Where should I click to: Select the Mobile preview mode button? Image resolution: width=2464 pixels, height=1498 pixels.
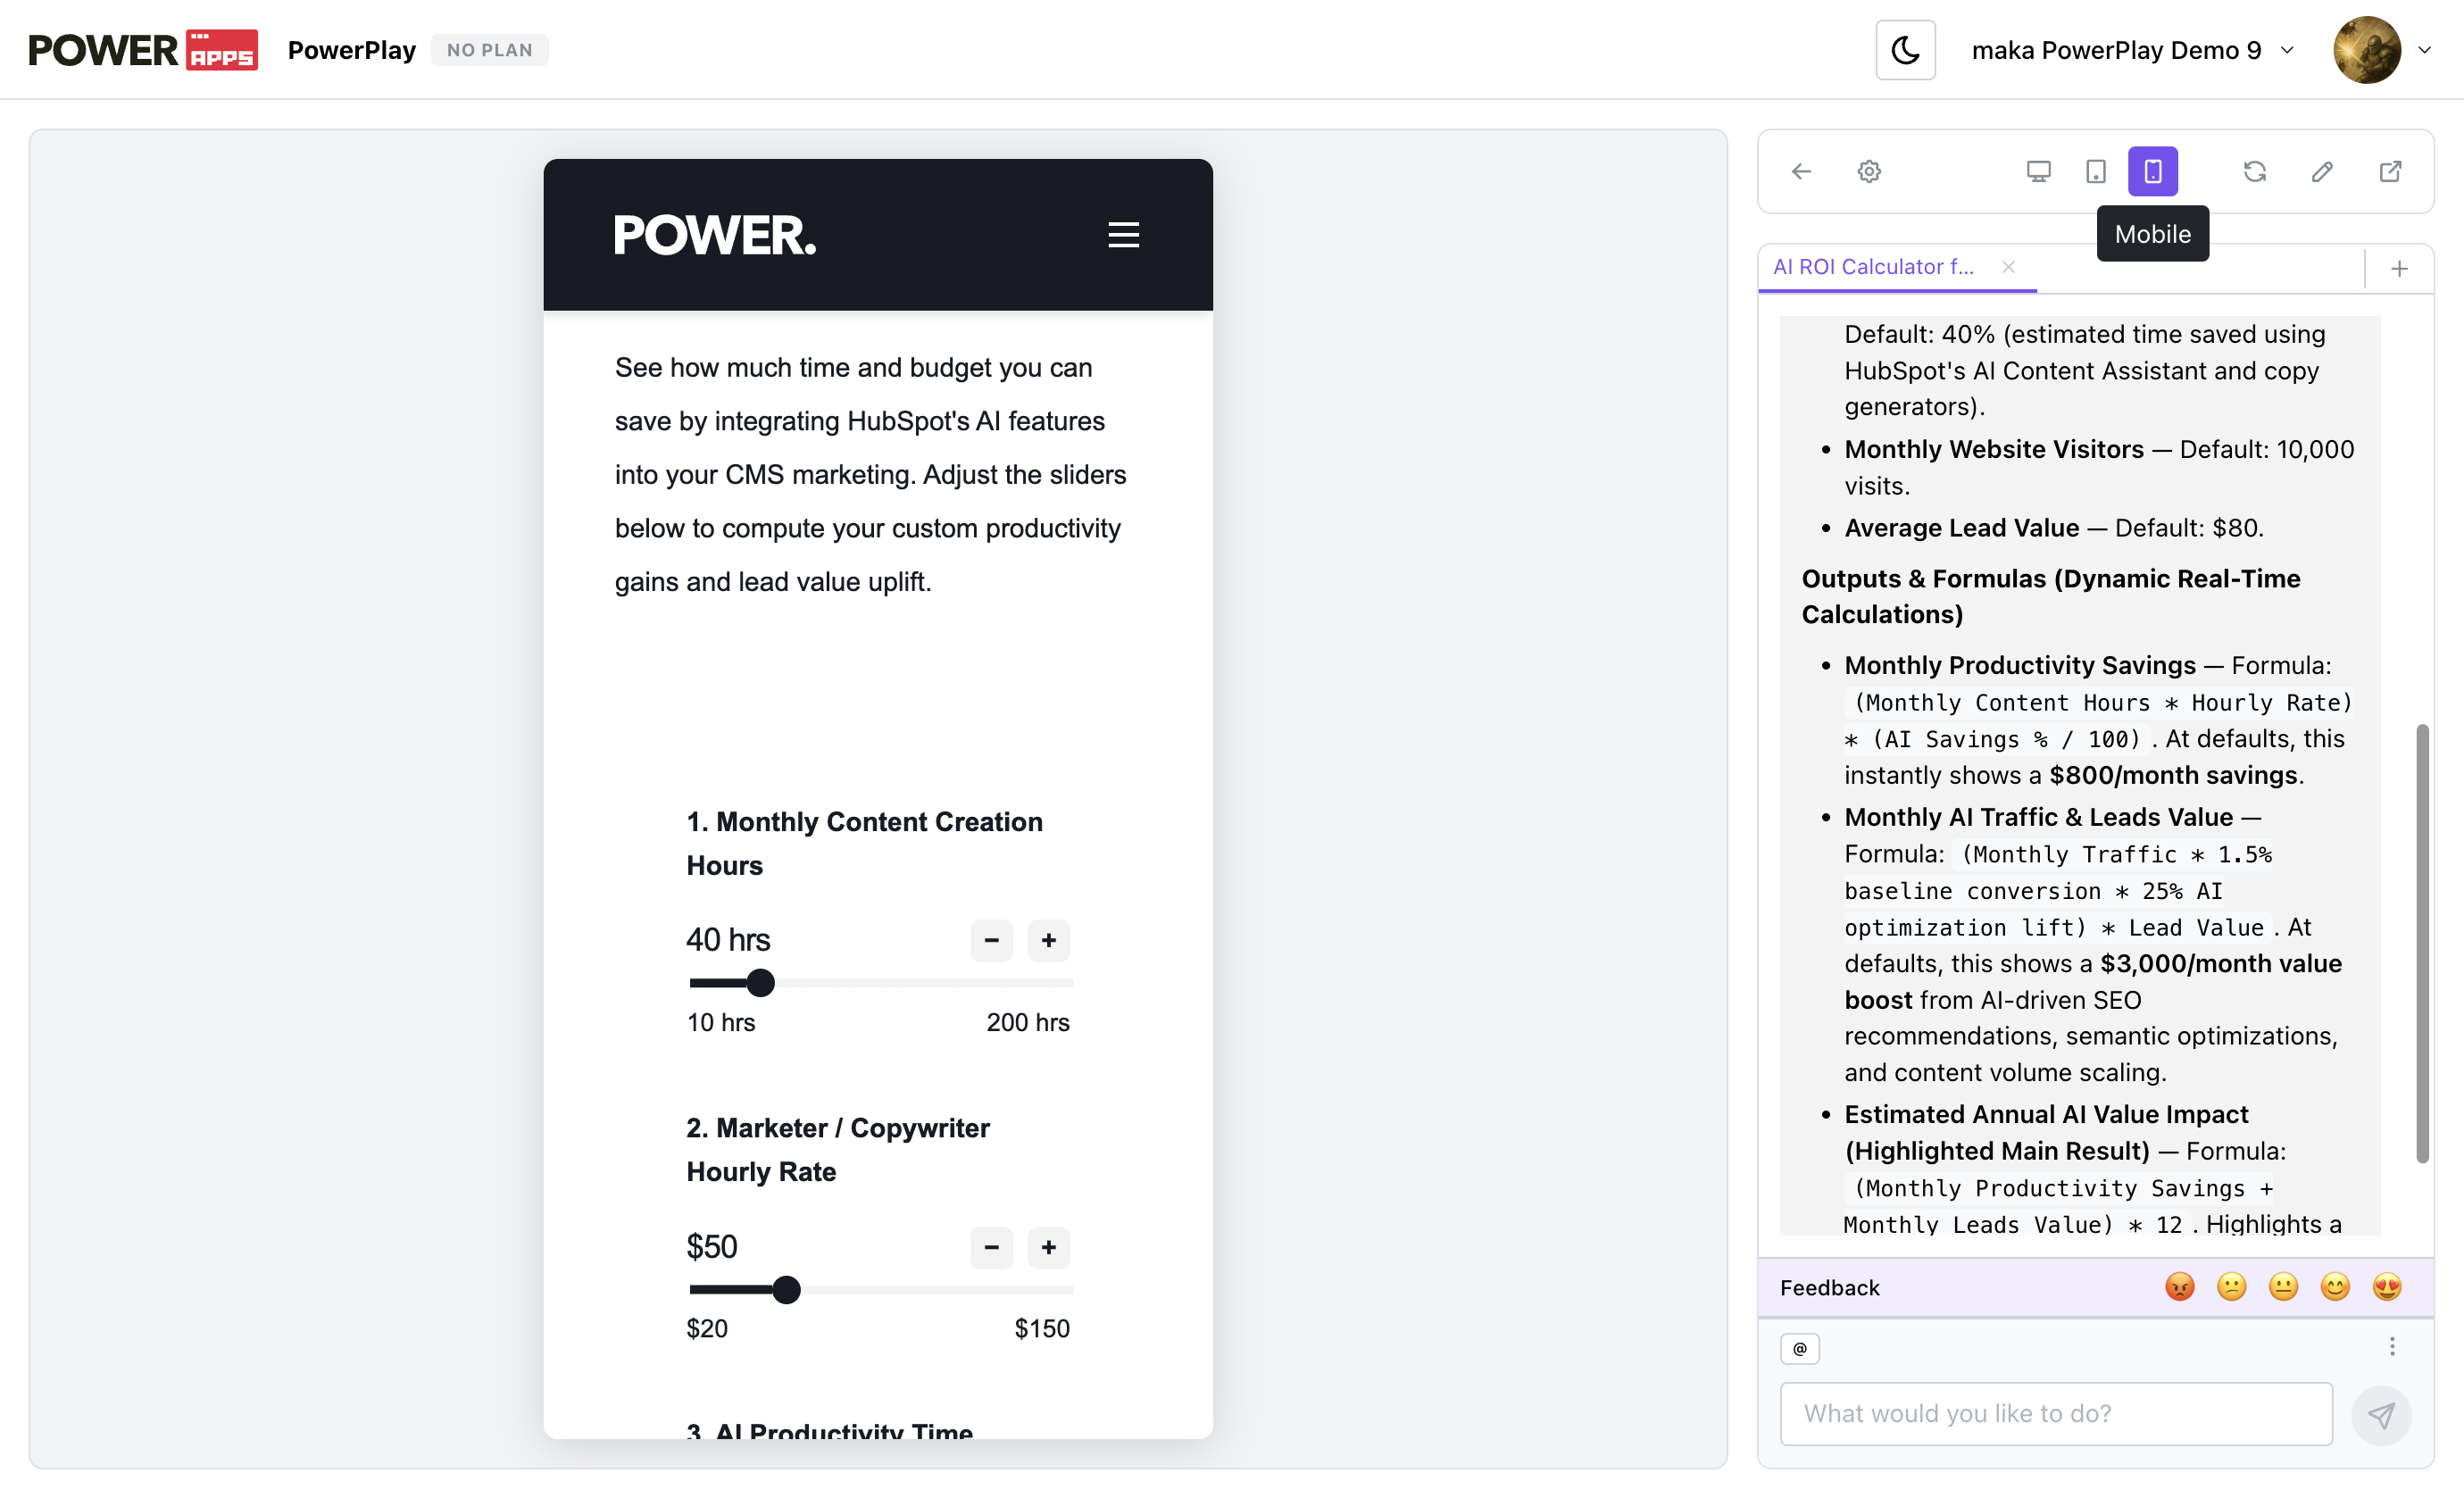coord(2153,172)
